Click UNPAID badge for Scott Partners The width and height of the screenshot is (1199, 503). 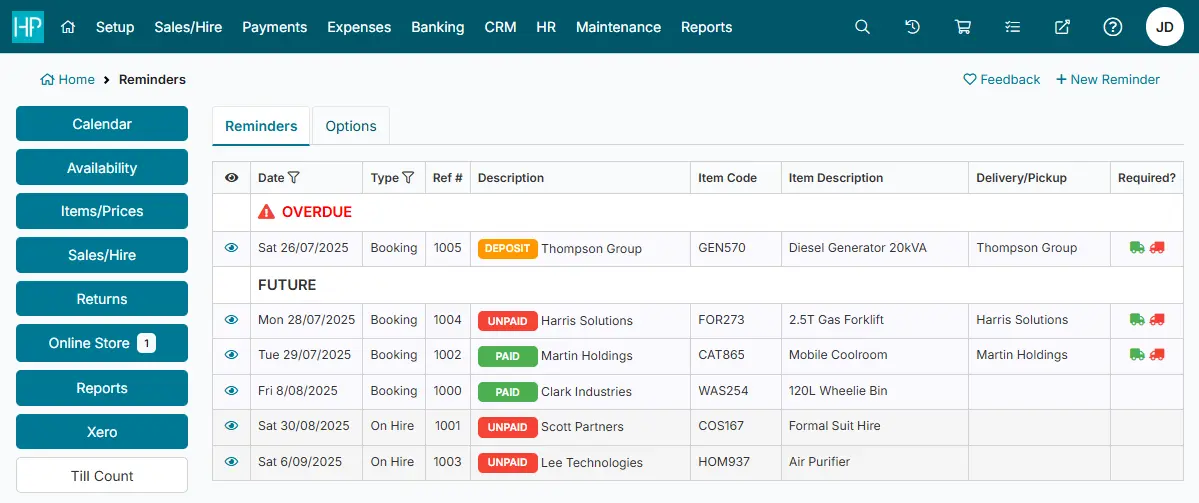pos(508,427)
